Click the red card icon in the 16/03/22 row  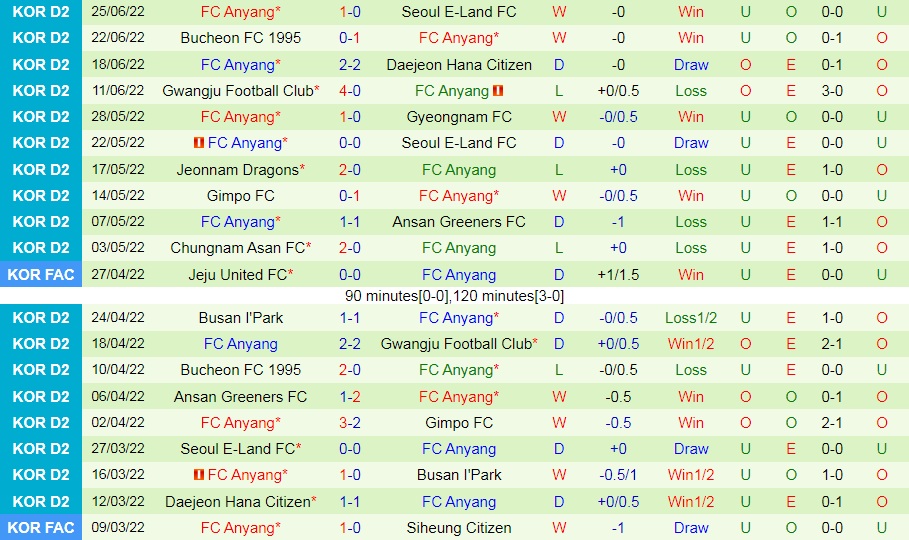click(x=198, y=475)
